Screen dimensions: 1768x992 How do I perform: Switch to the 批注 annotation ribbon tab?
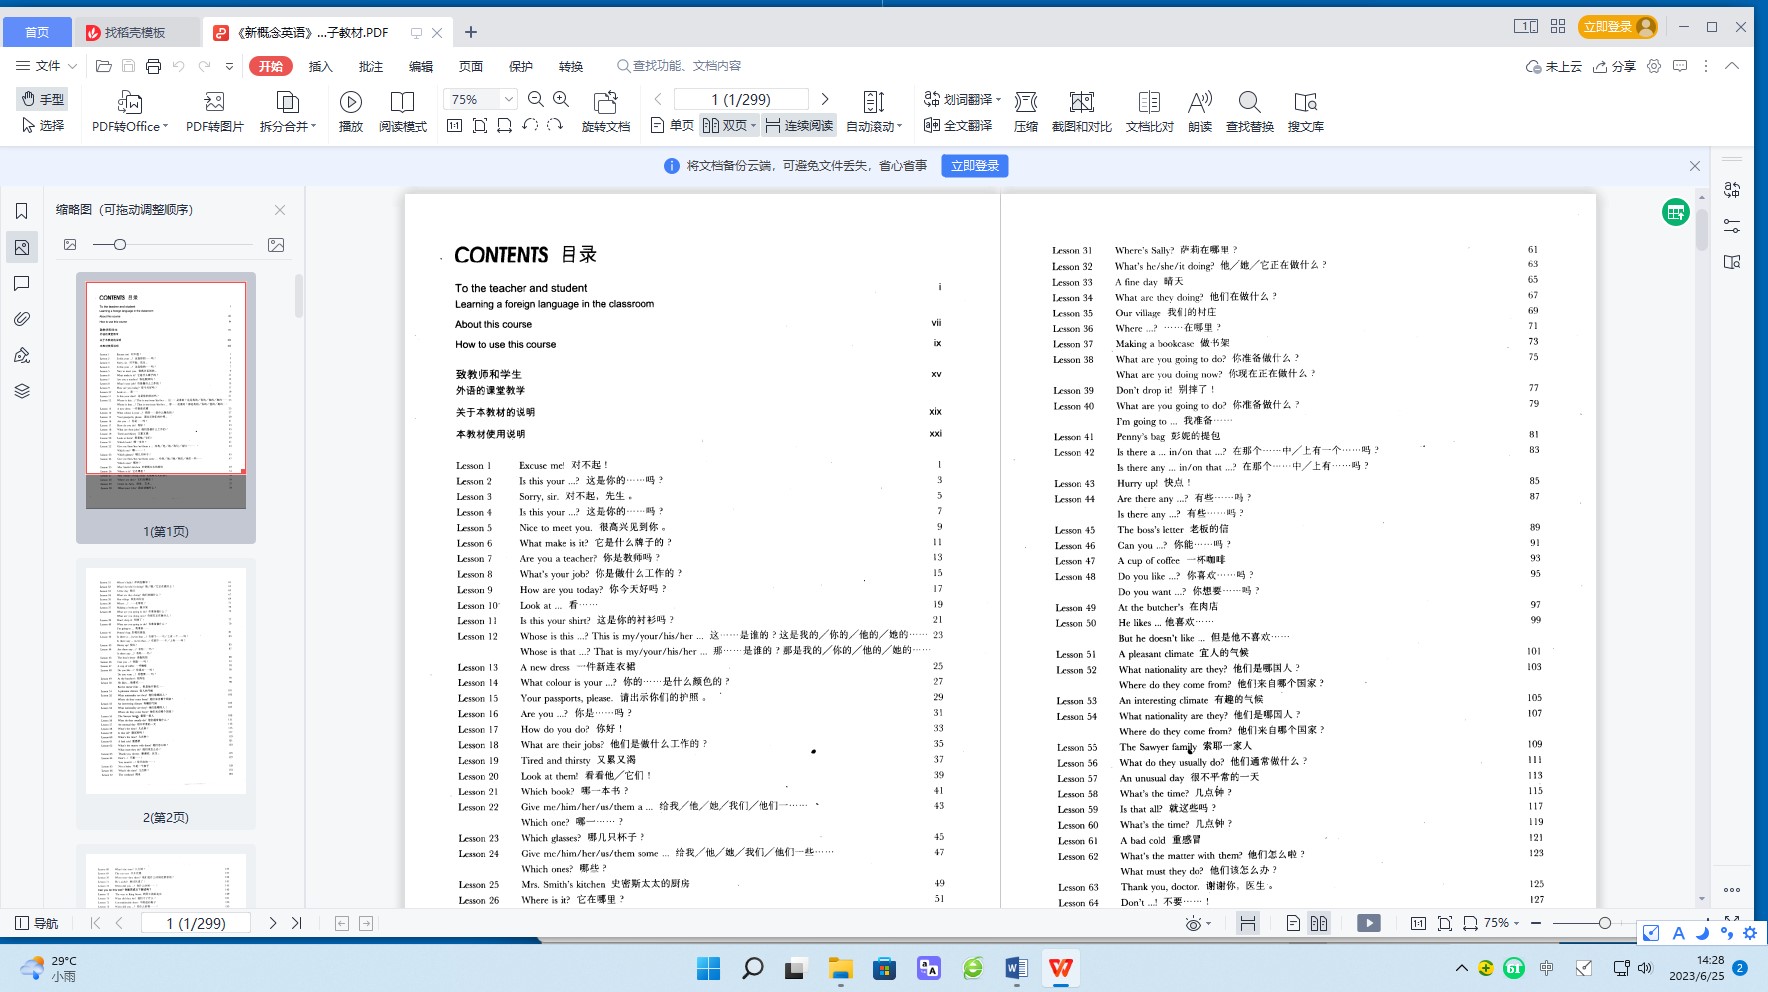click(371, 66)
